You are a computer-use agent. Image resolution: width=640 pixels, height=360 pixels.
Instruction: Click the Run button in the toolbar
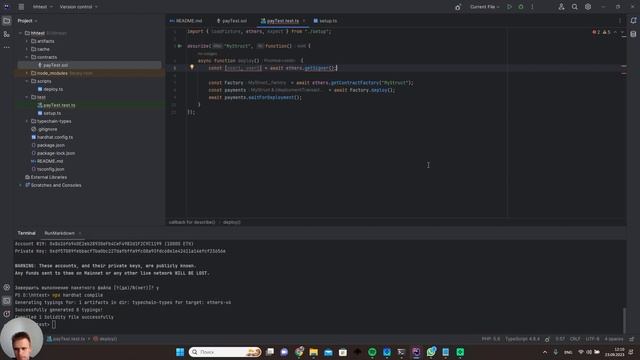509,7
